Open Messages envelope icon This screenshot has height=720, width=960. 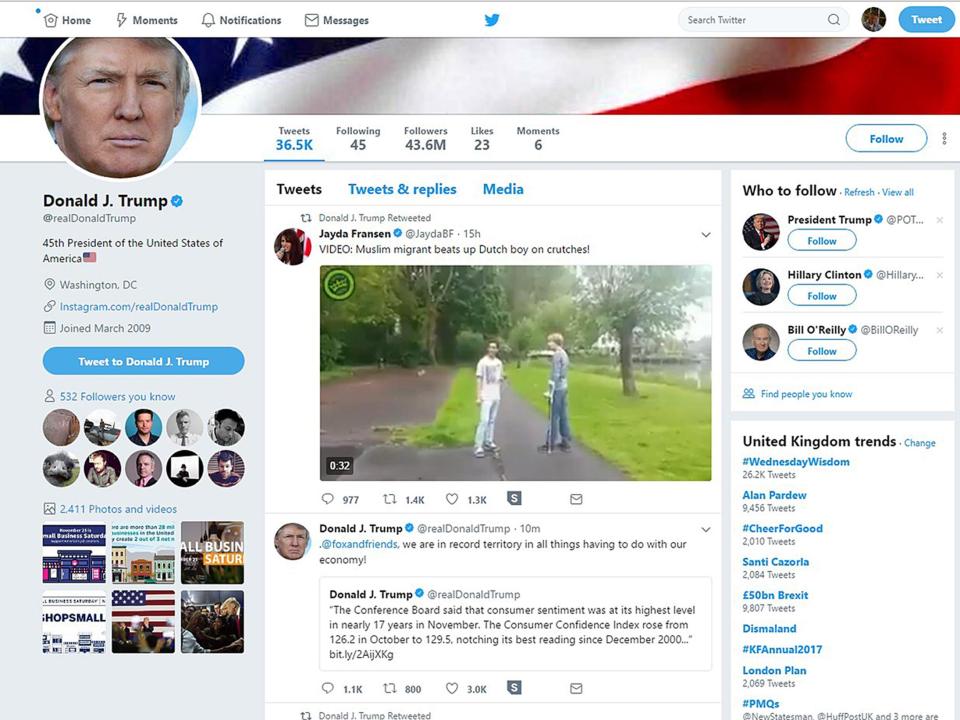pyautogui.click(x=312, y=20)
